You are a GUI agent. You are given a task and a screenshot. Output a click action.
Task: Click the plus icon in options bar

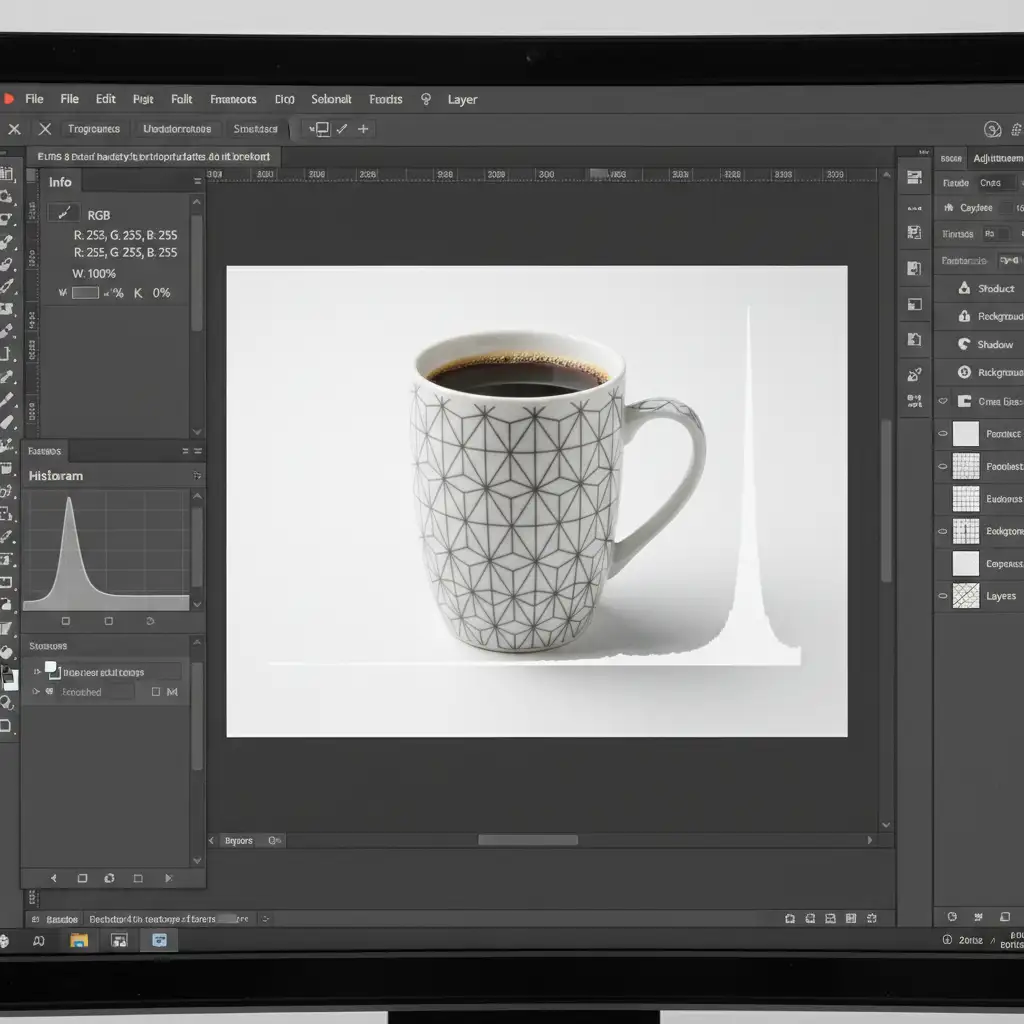363,128
